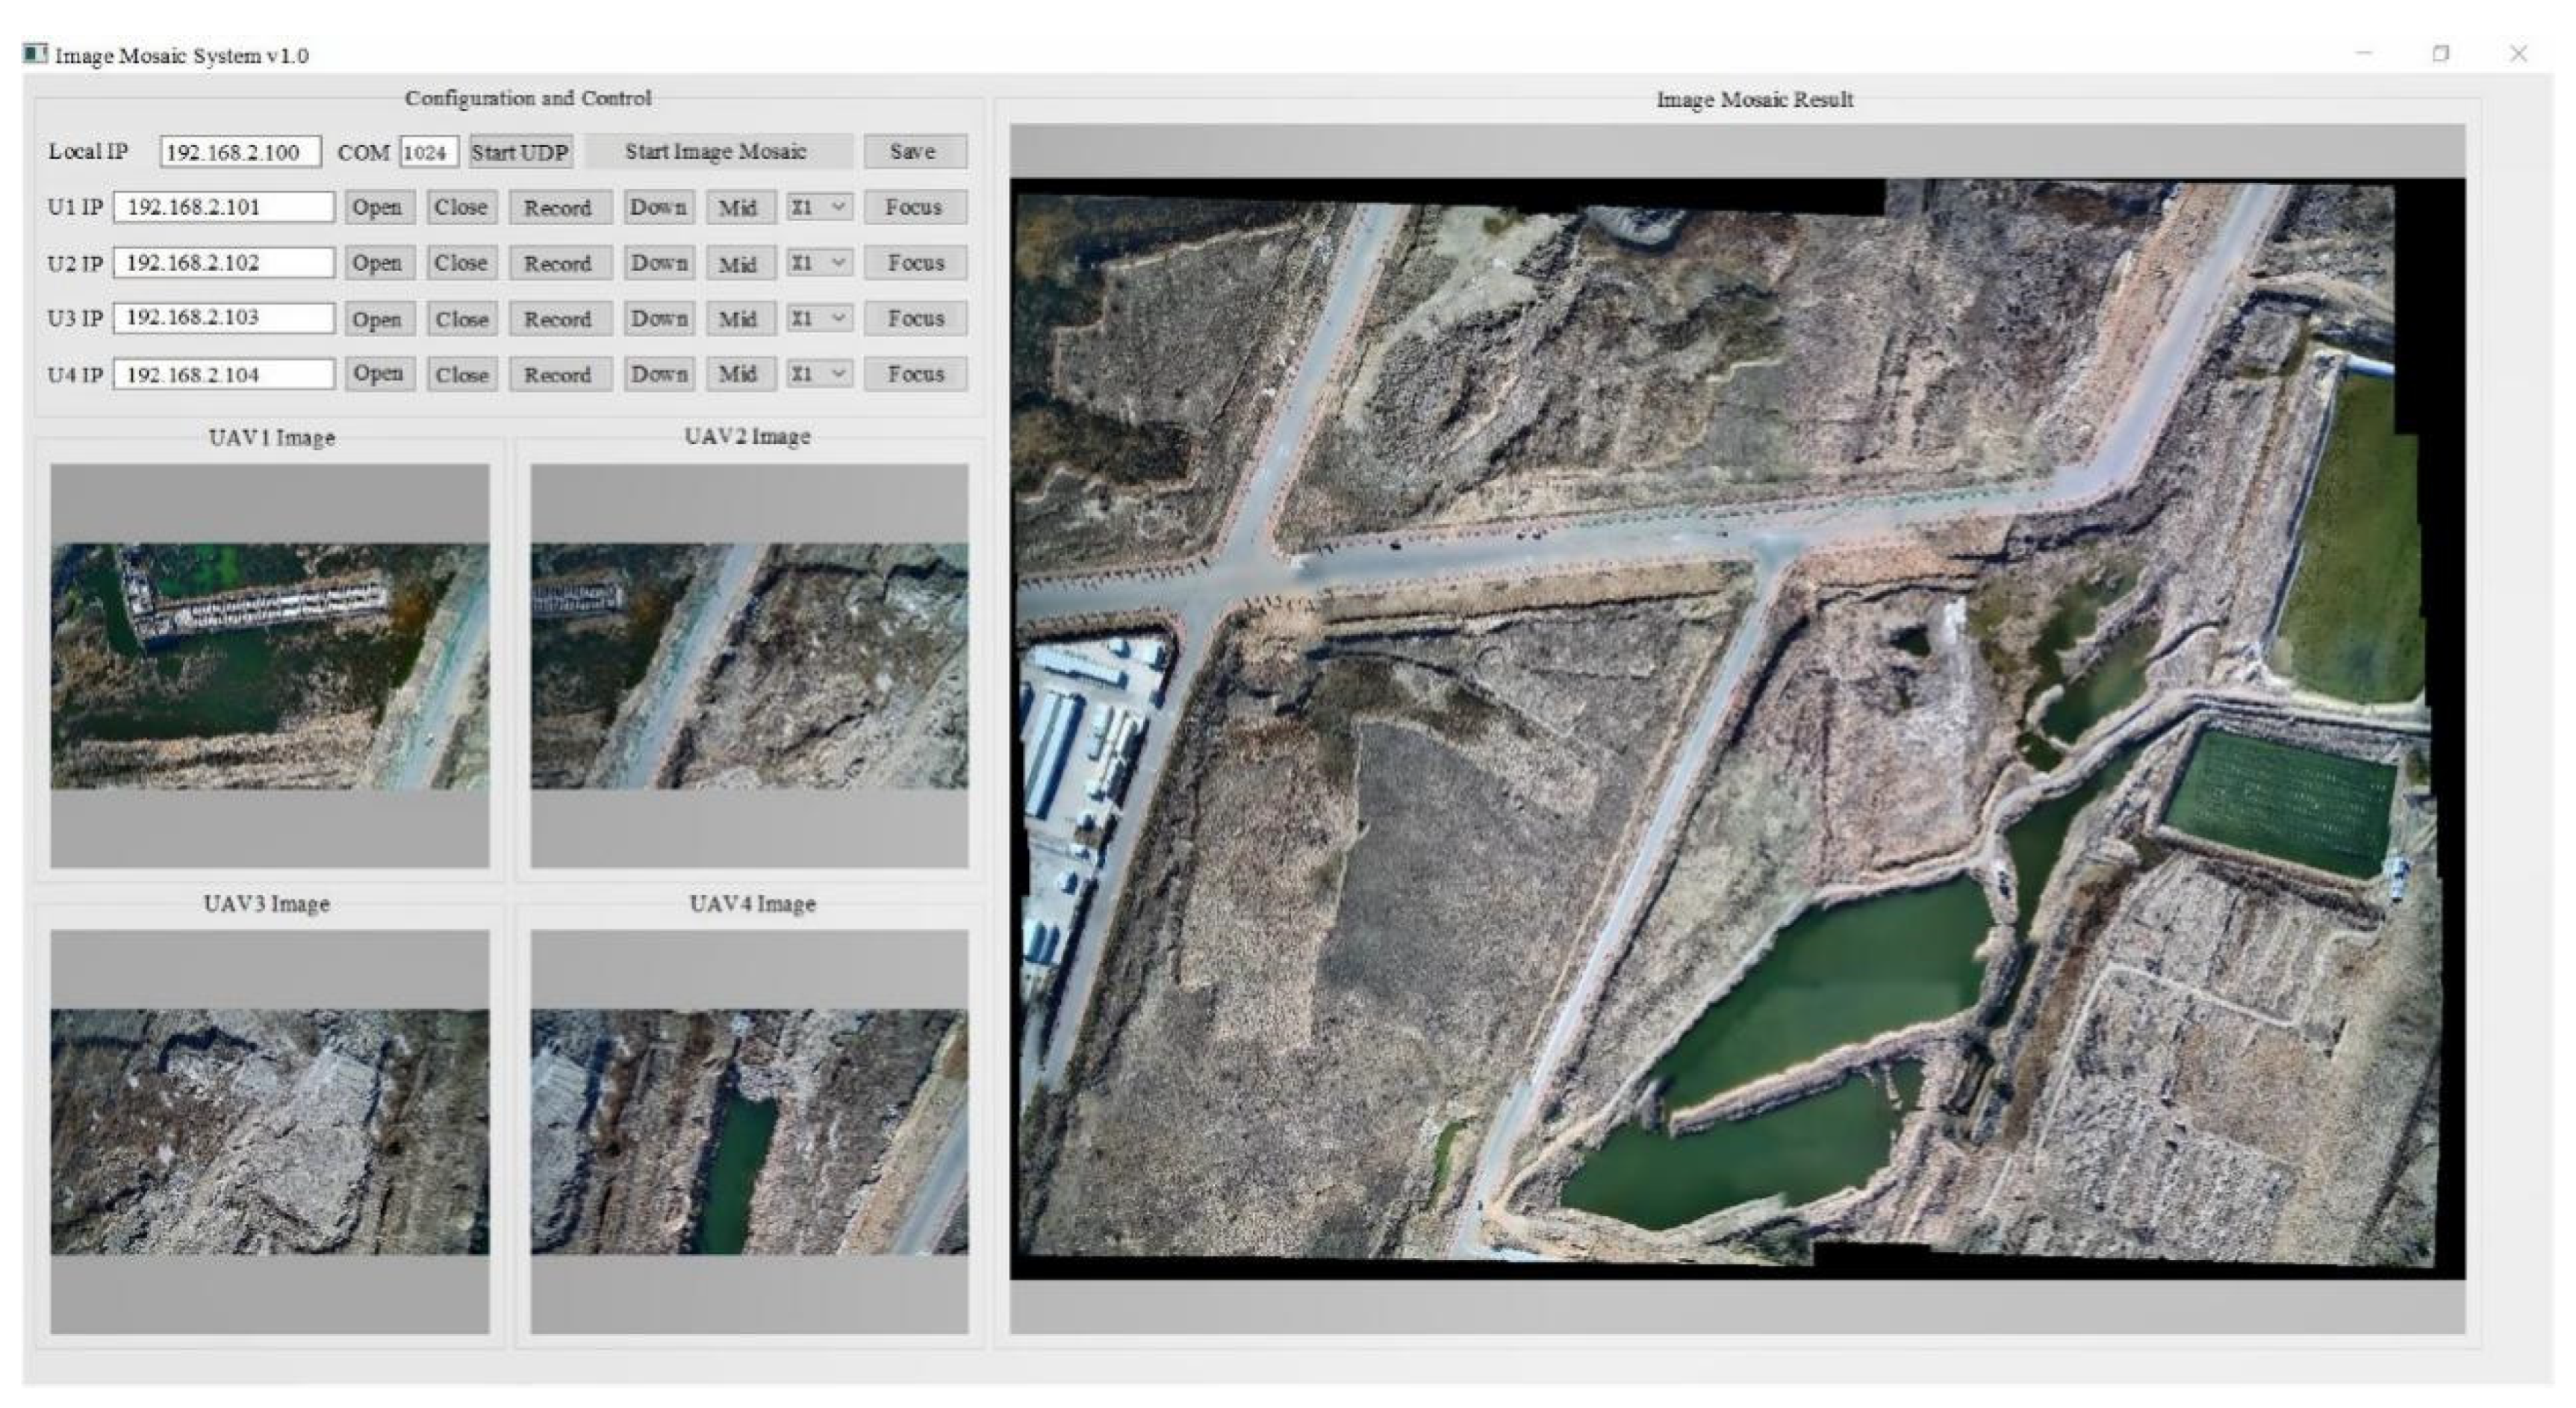
Task: Save the image mosaic result
Action: tap(913, 152)
